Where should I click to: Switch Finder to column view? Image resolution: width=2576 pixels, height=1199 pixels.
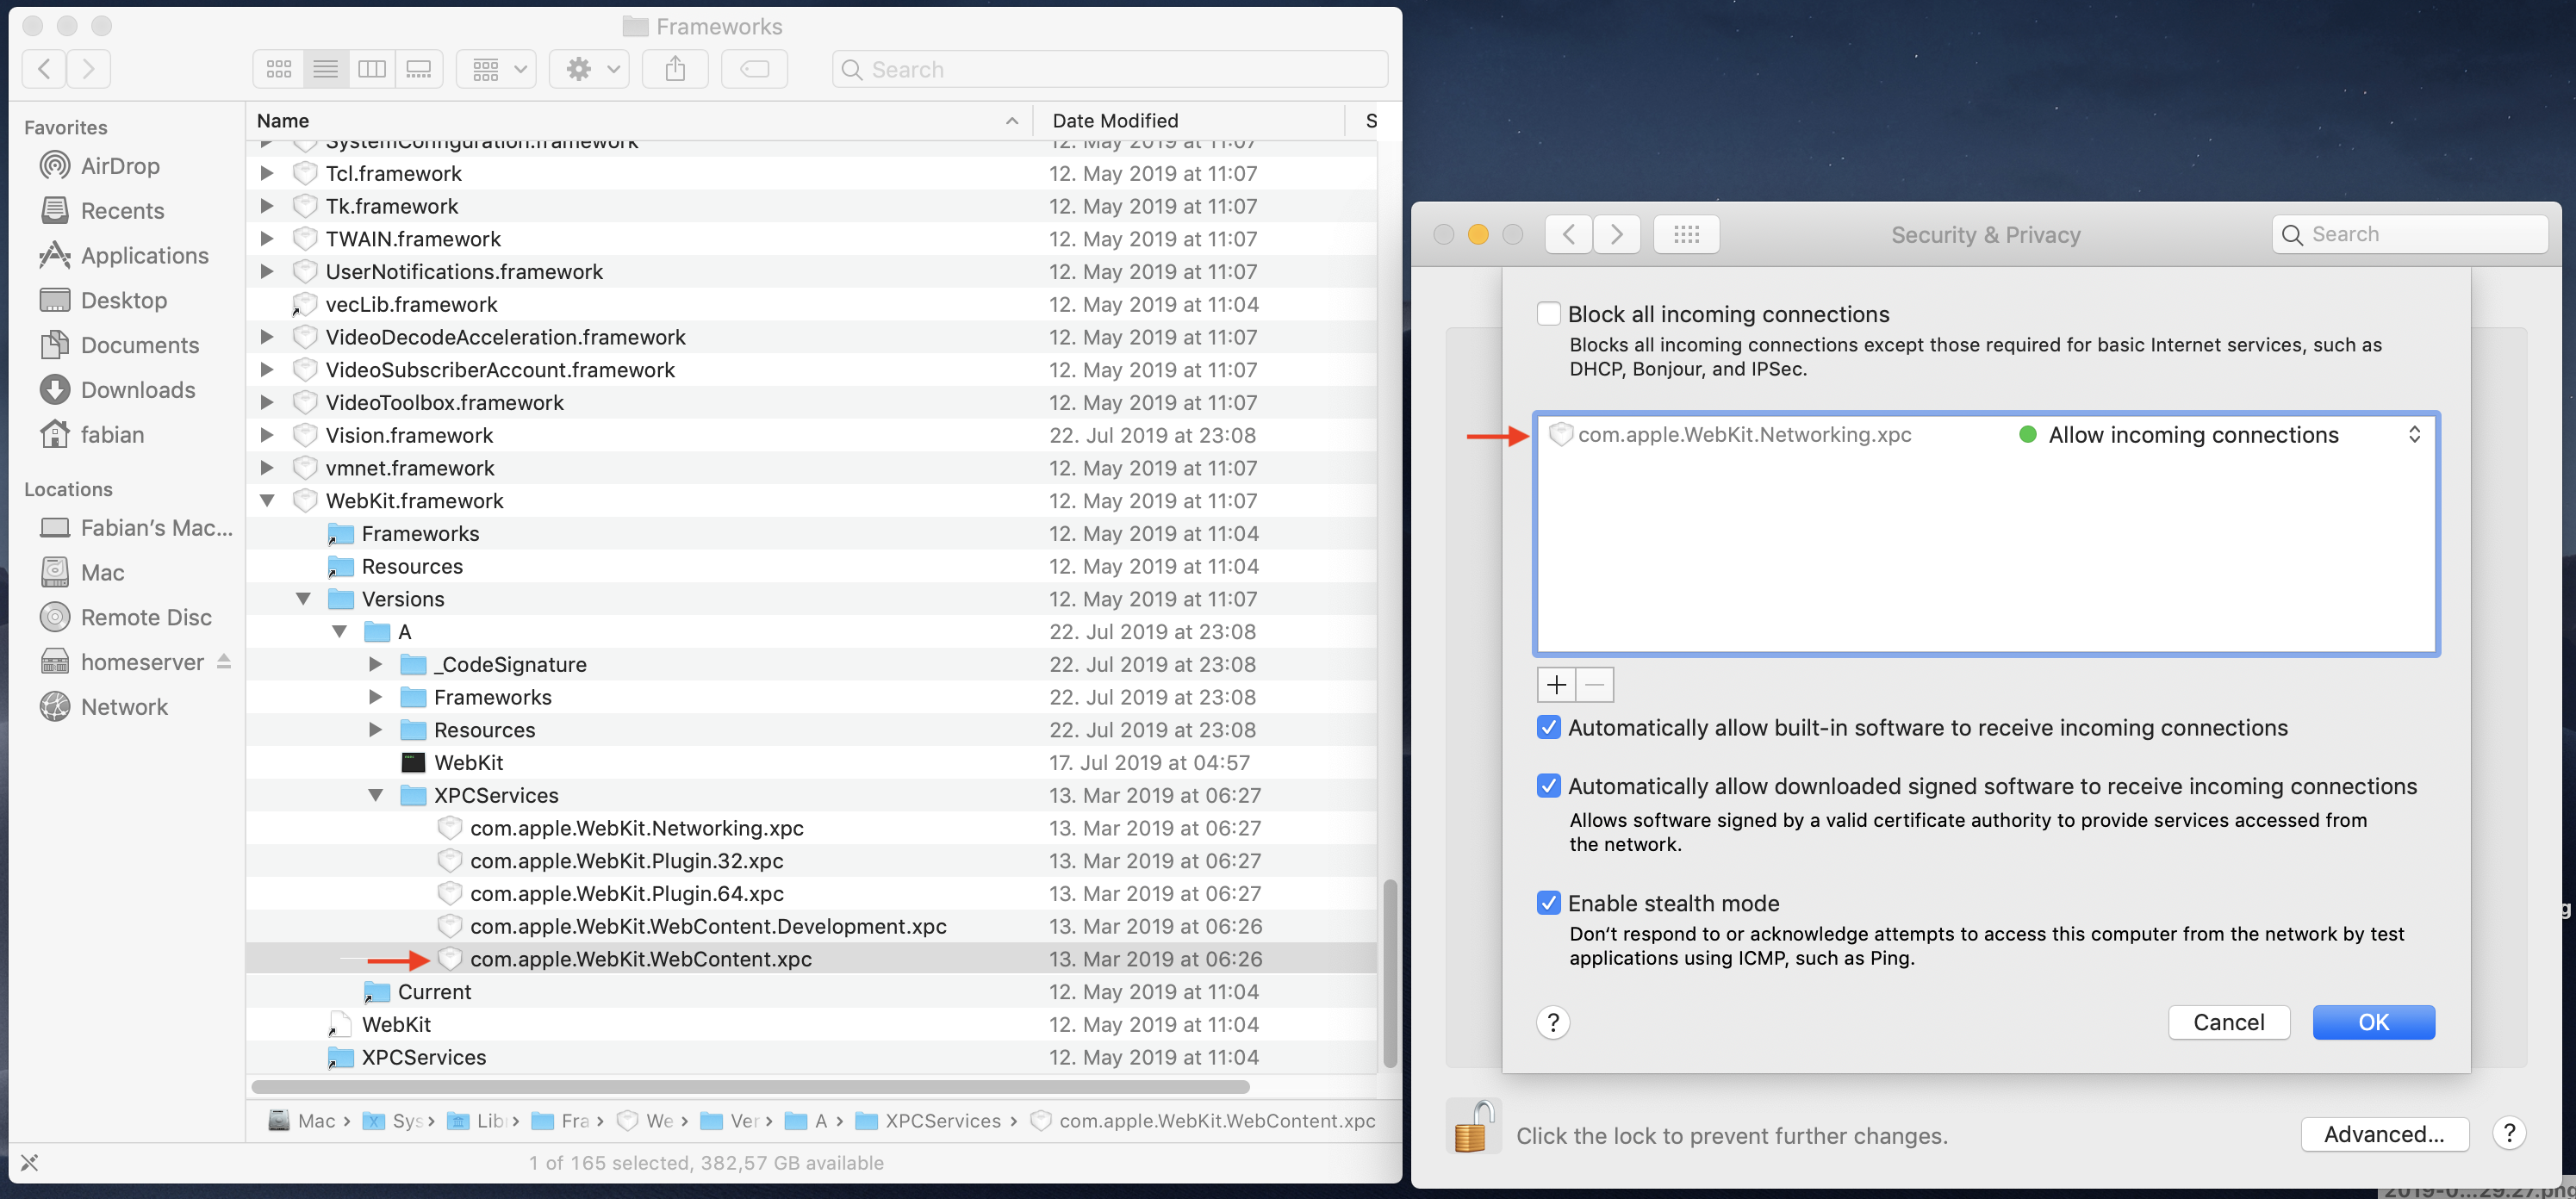372,69
